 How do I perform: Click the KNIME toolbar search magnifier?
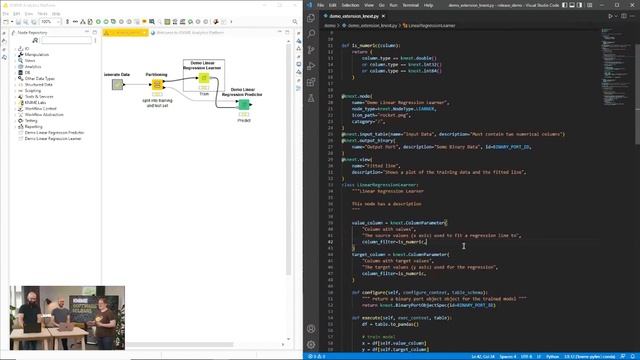(x=295, y=22)
